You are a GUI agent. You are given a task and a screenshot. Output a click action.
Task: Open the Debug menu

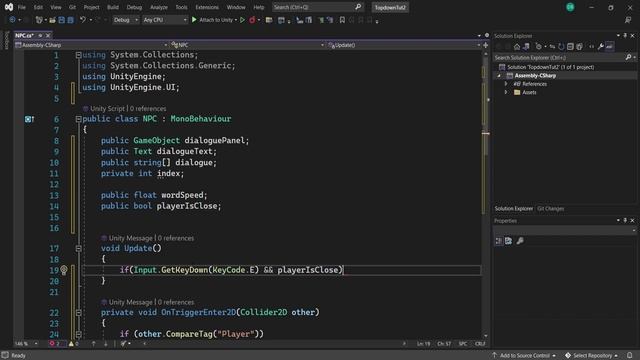(134, 7)
